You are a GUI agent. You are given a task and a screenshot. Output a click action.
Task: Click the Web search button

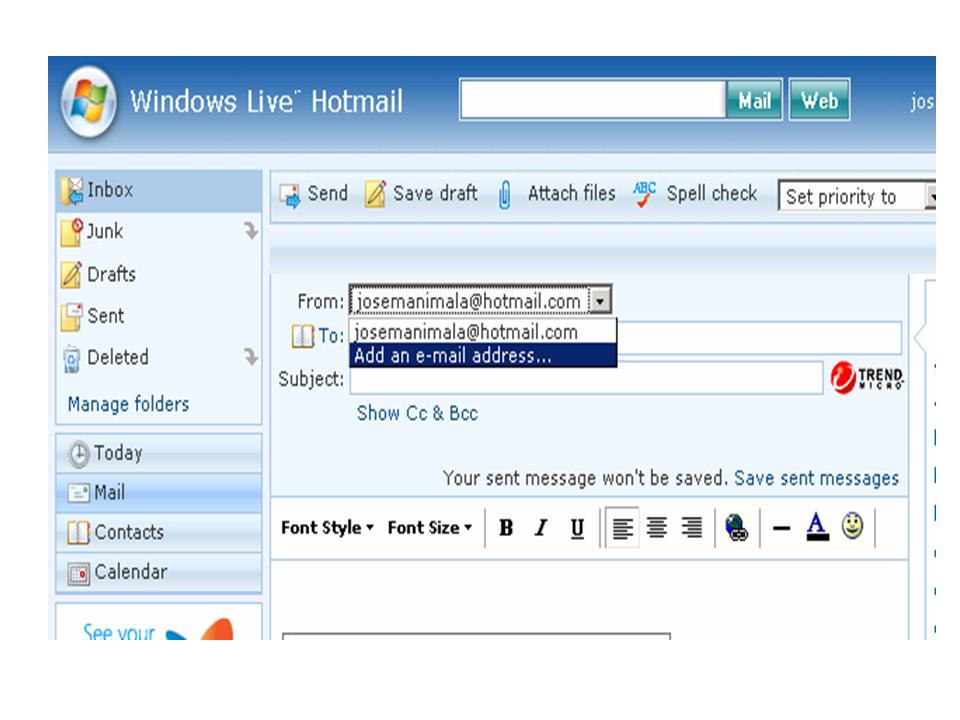[819, 100]
